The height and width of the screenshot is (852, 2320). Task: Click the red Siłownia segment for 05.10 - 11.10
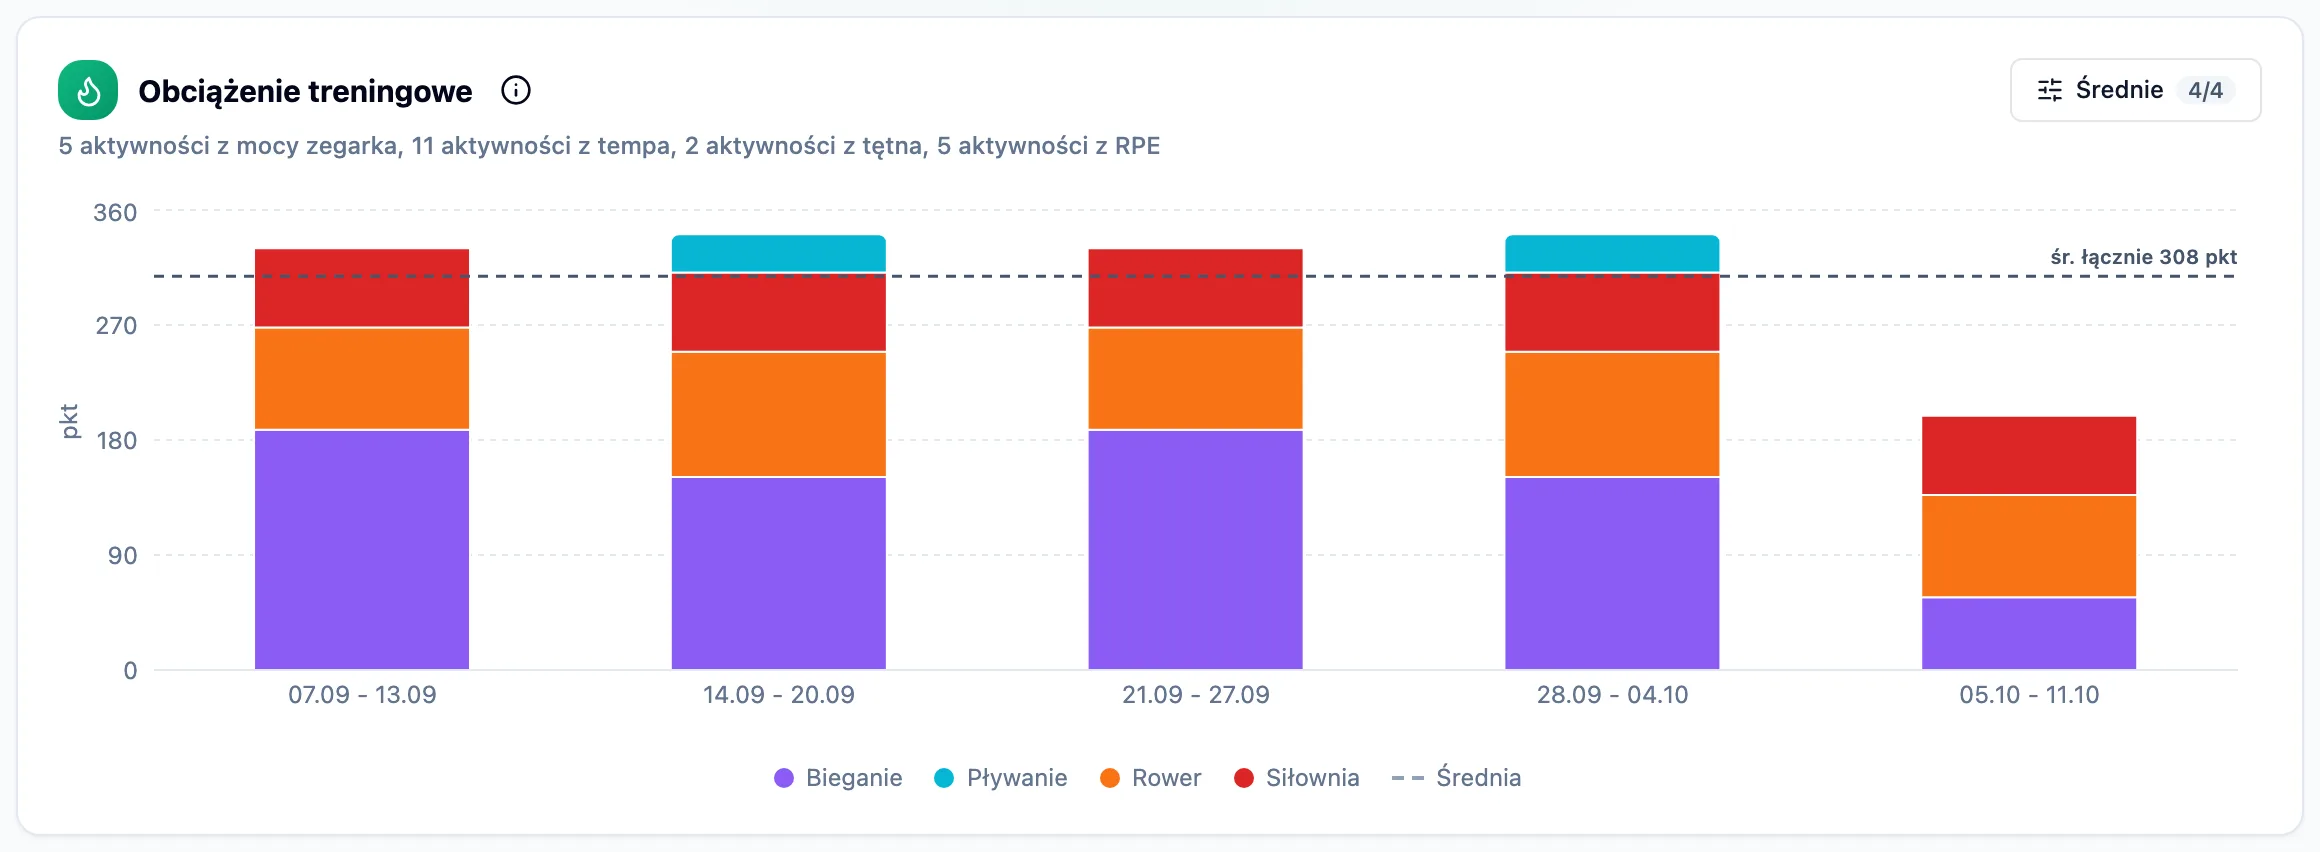[x=2029, y=455]
